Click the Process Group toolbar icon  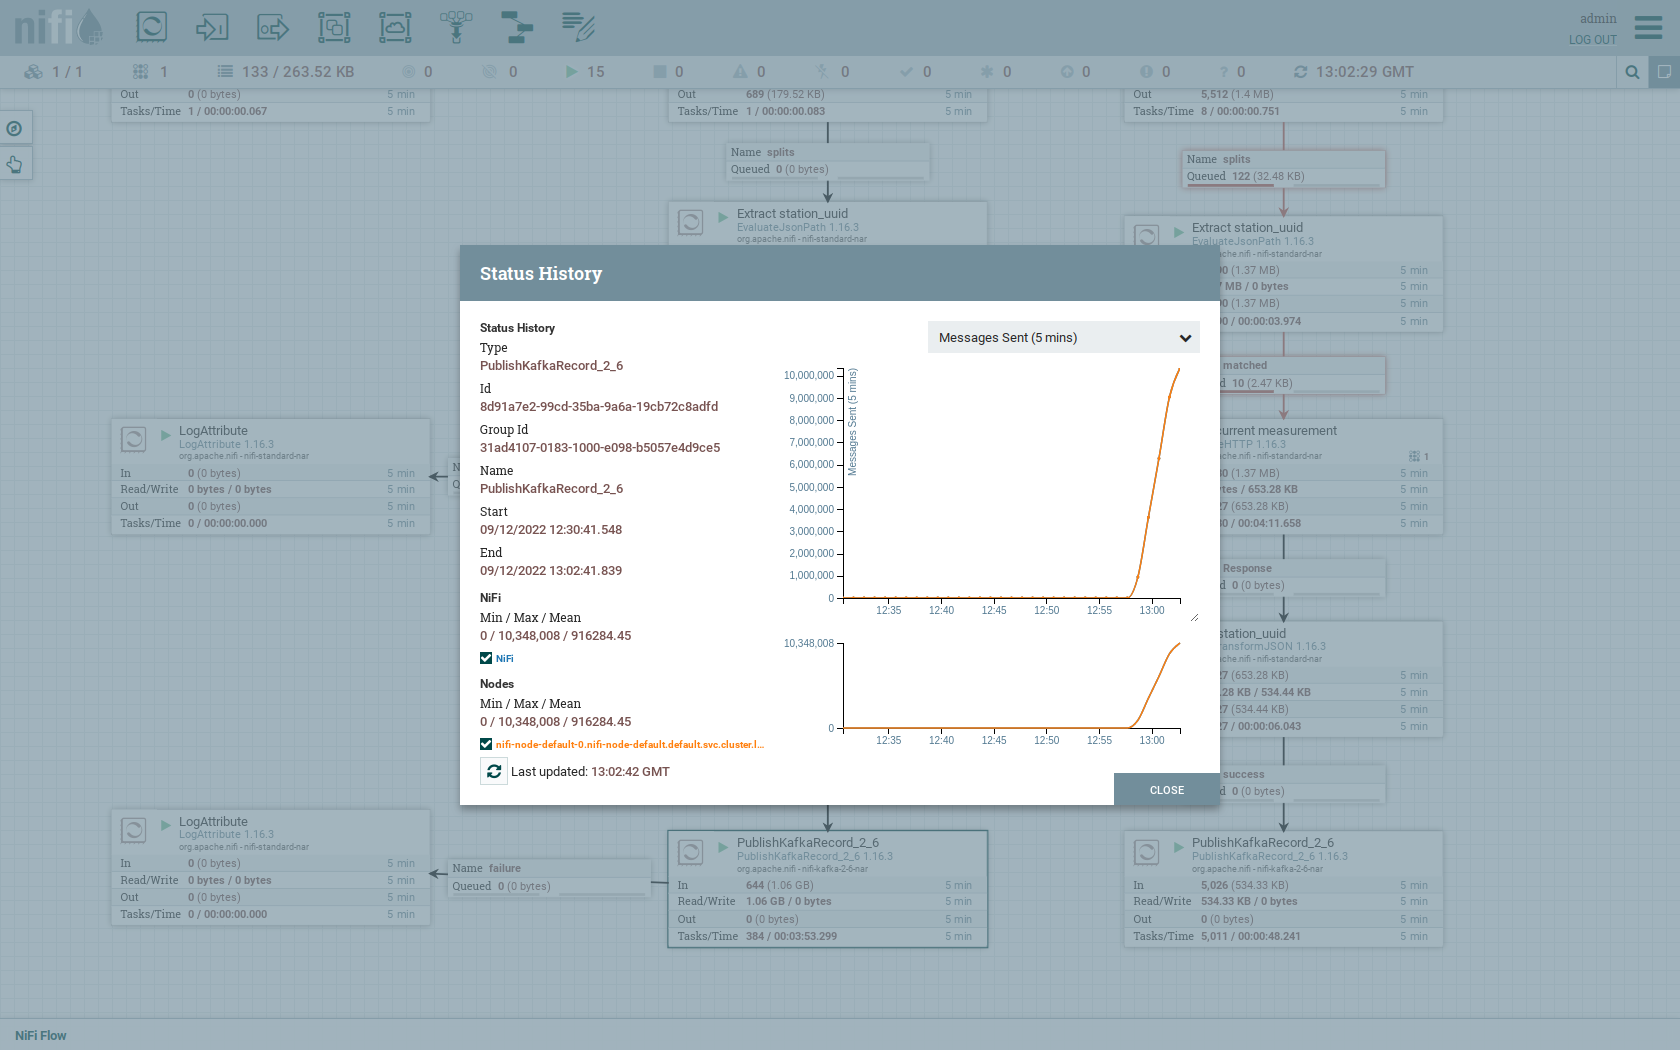[x=334, y=27]
